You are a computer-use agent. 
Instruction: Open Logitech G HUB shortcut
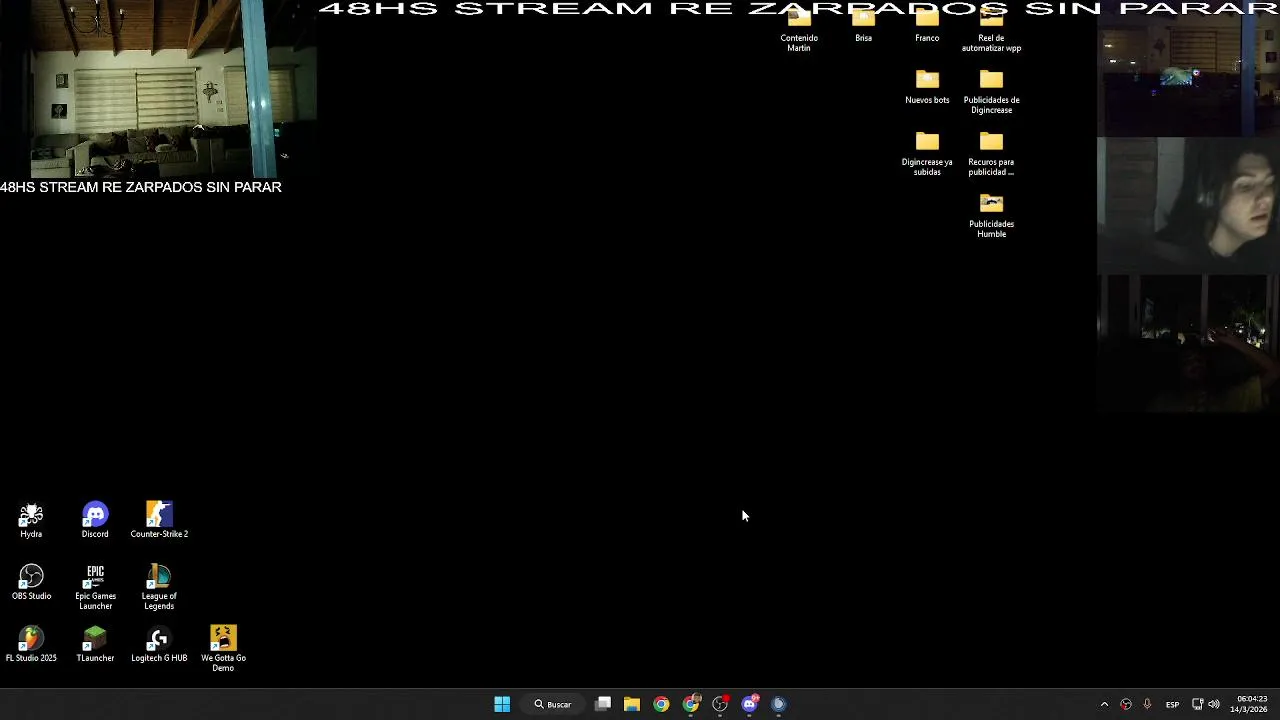click(x=159, y=645)
